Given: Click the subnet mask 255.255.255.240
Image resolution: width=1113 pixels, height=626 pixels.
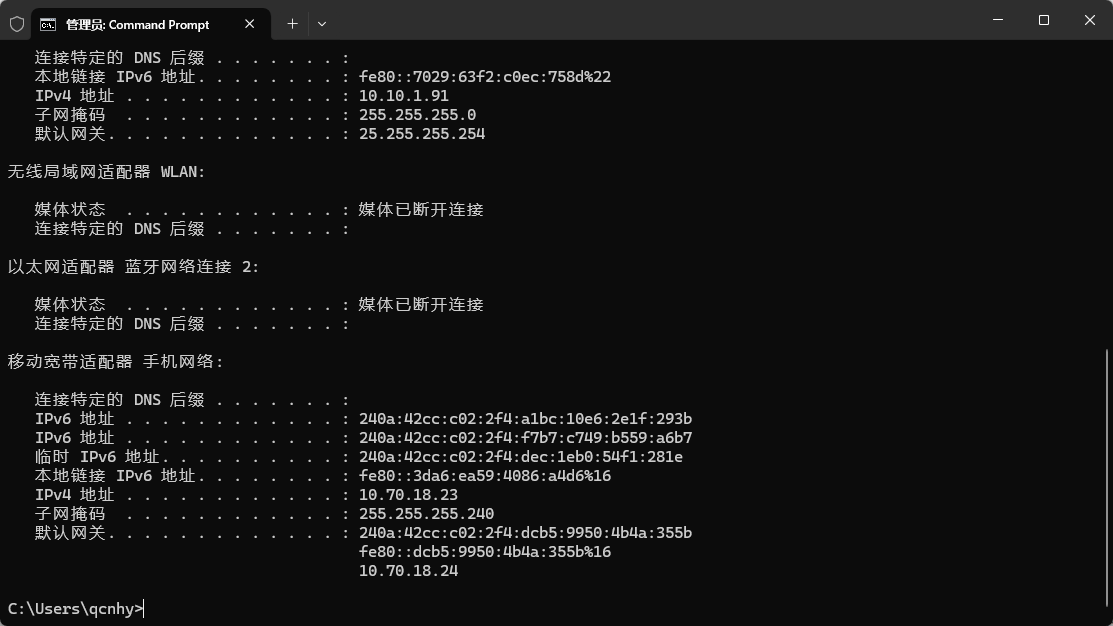Looking at the screenshot, I should [426, 514].
